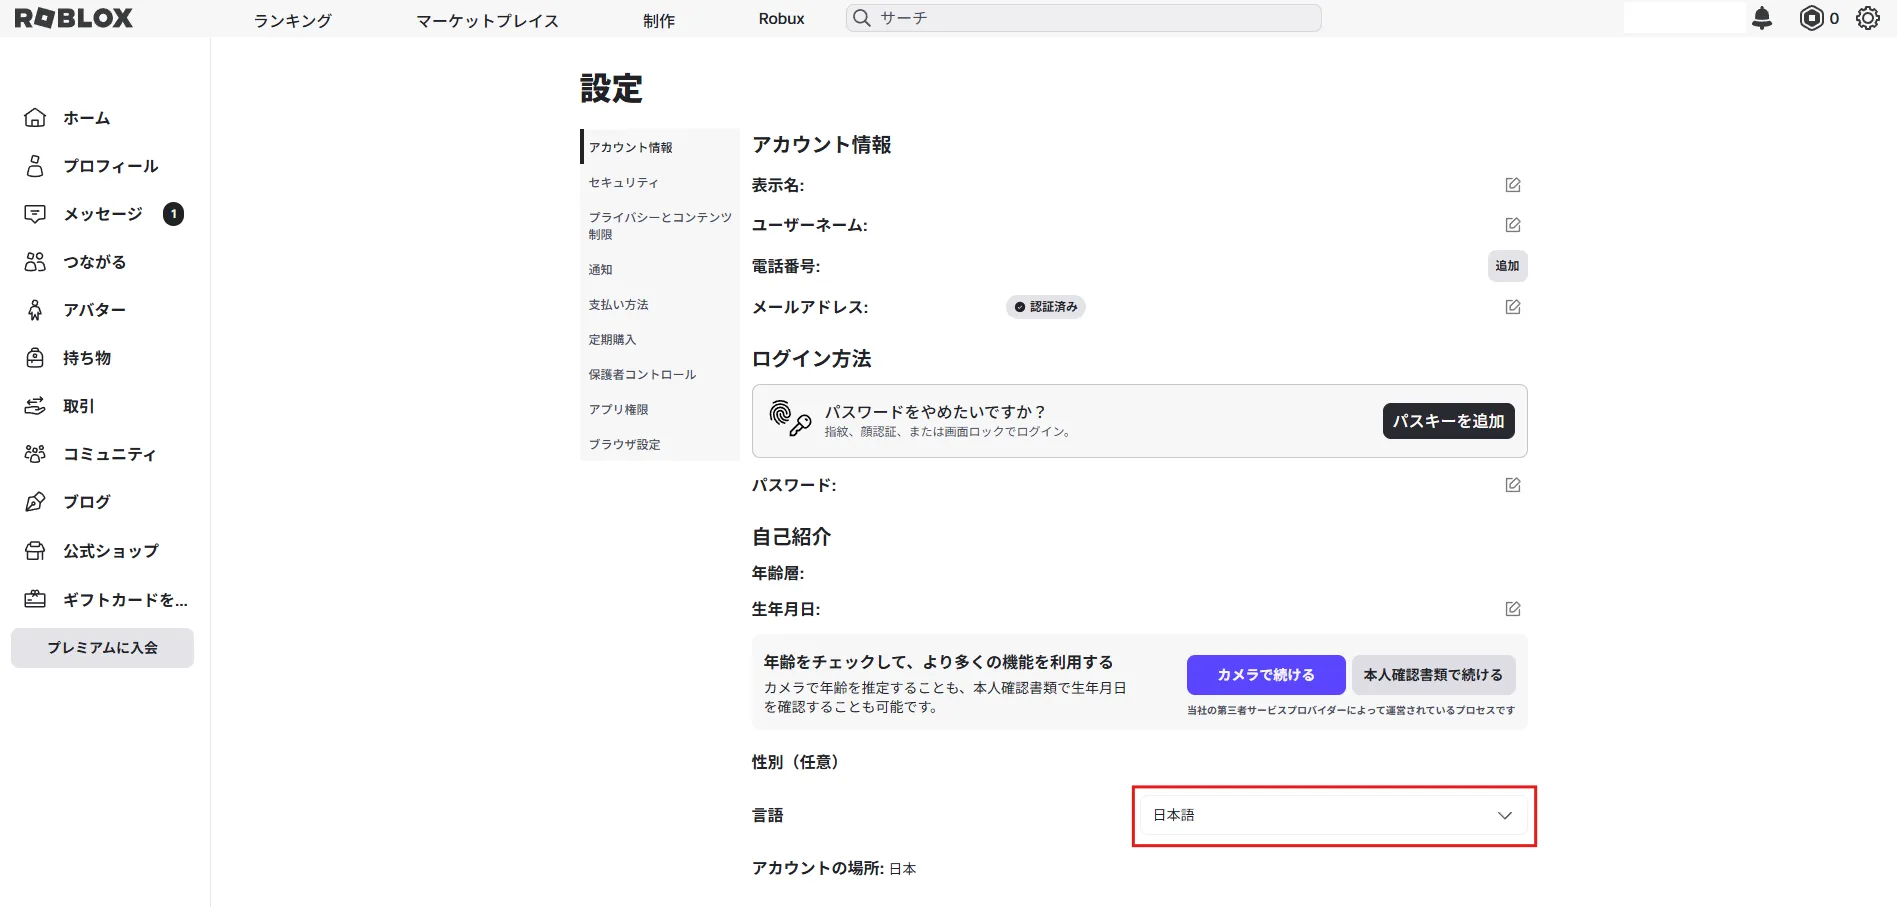
Task: Click the 本人確認書類で続ける button
Action: point(1433,675)
